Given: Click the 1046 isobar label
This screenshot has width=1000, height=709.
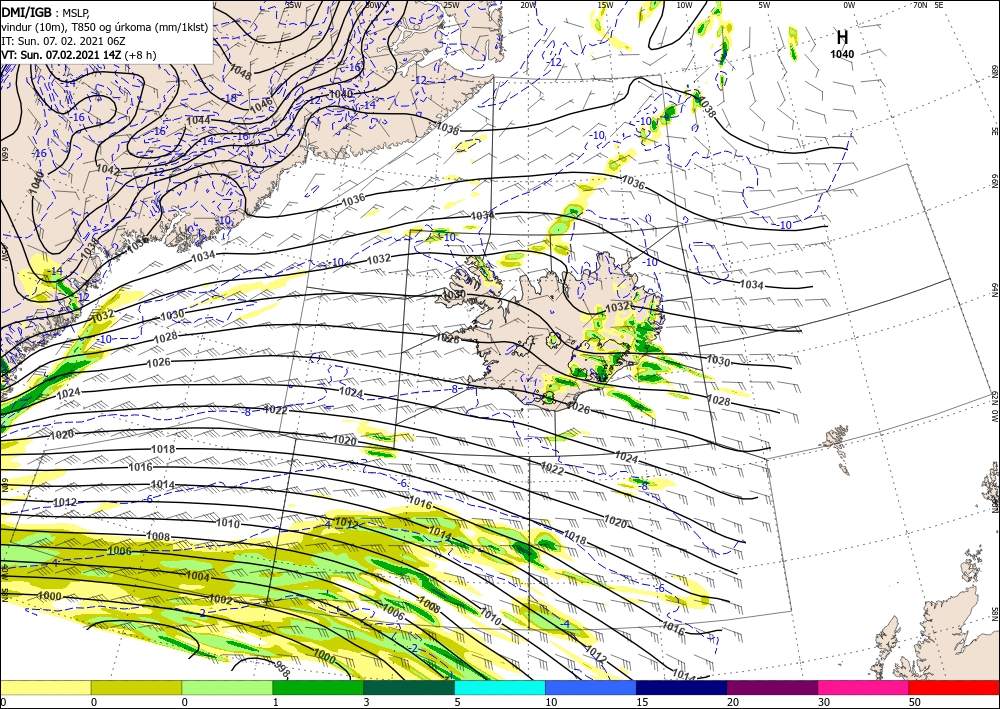Looking at the screenshot, I should click(x=261, y=106).
